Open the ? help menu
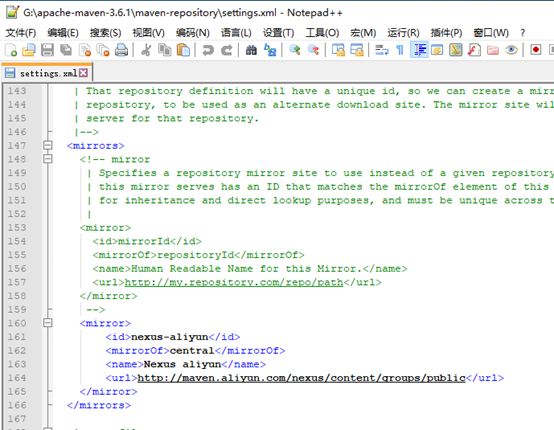 pyautogui.click(x=523, y=33)
